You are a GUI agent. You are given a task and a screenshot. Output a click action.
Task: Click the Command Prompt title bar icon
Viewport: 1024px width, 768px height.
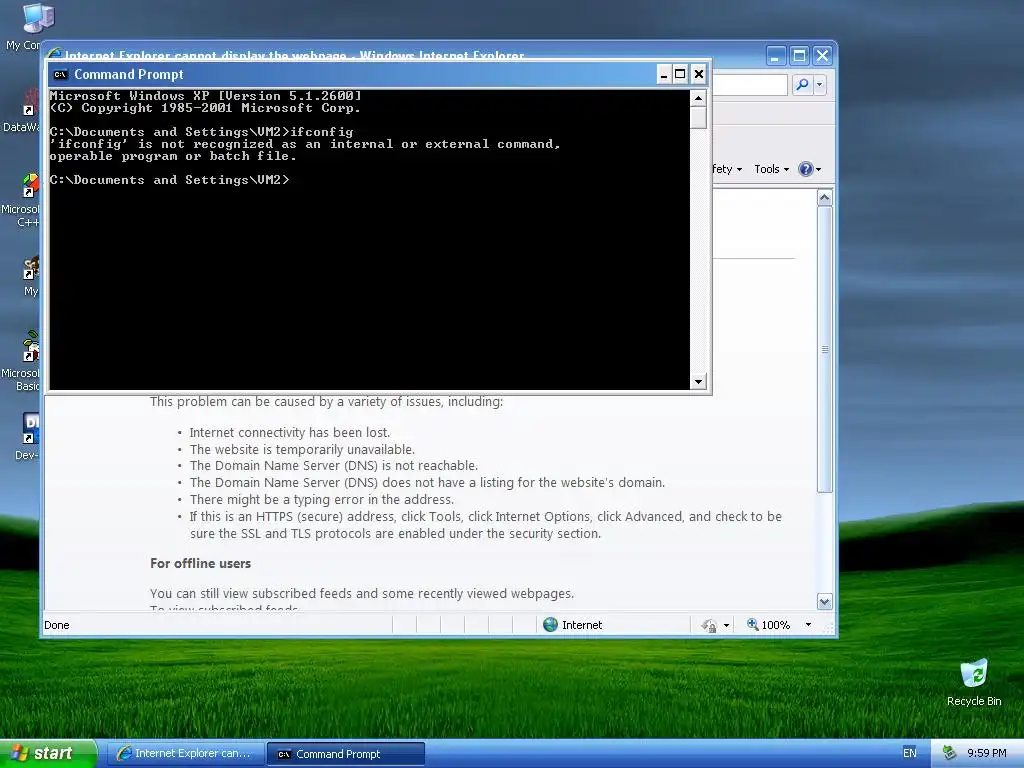coord(60,74)
